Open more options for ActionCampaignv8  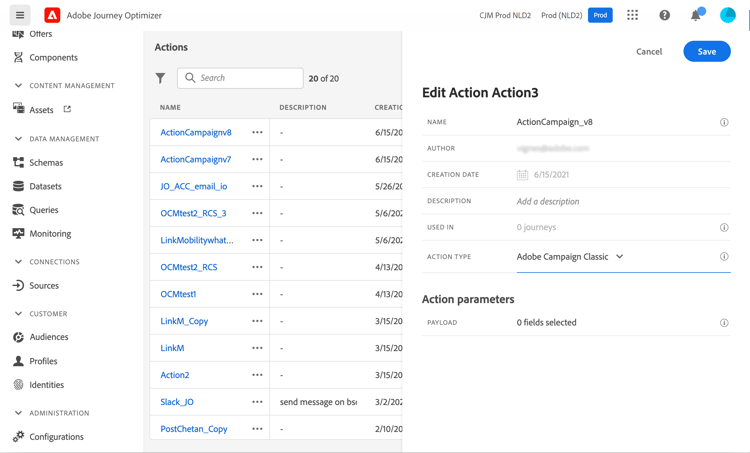(258, 132)
